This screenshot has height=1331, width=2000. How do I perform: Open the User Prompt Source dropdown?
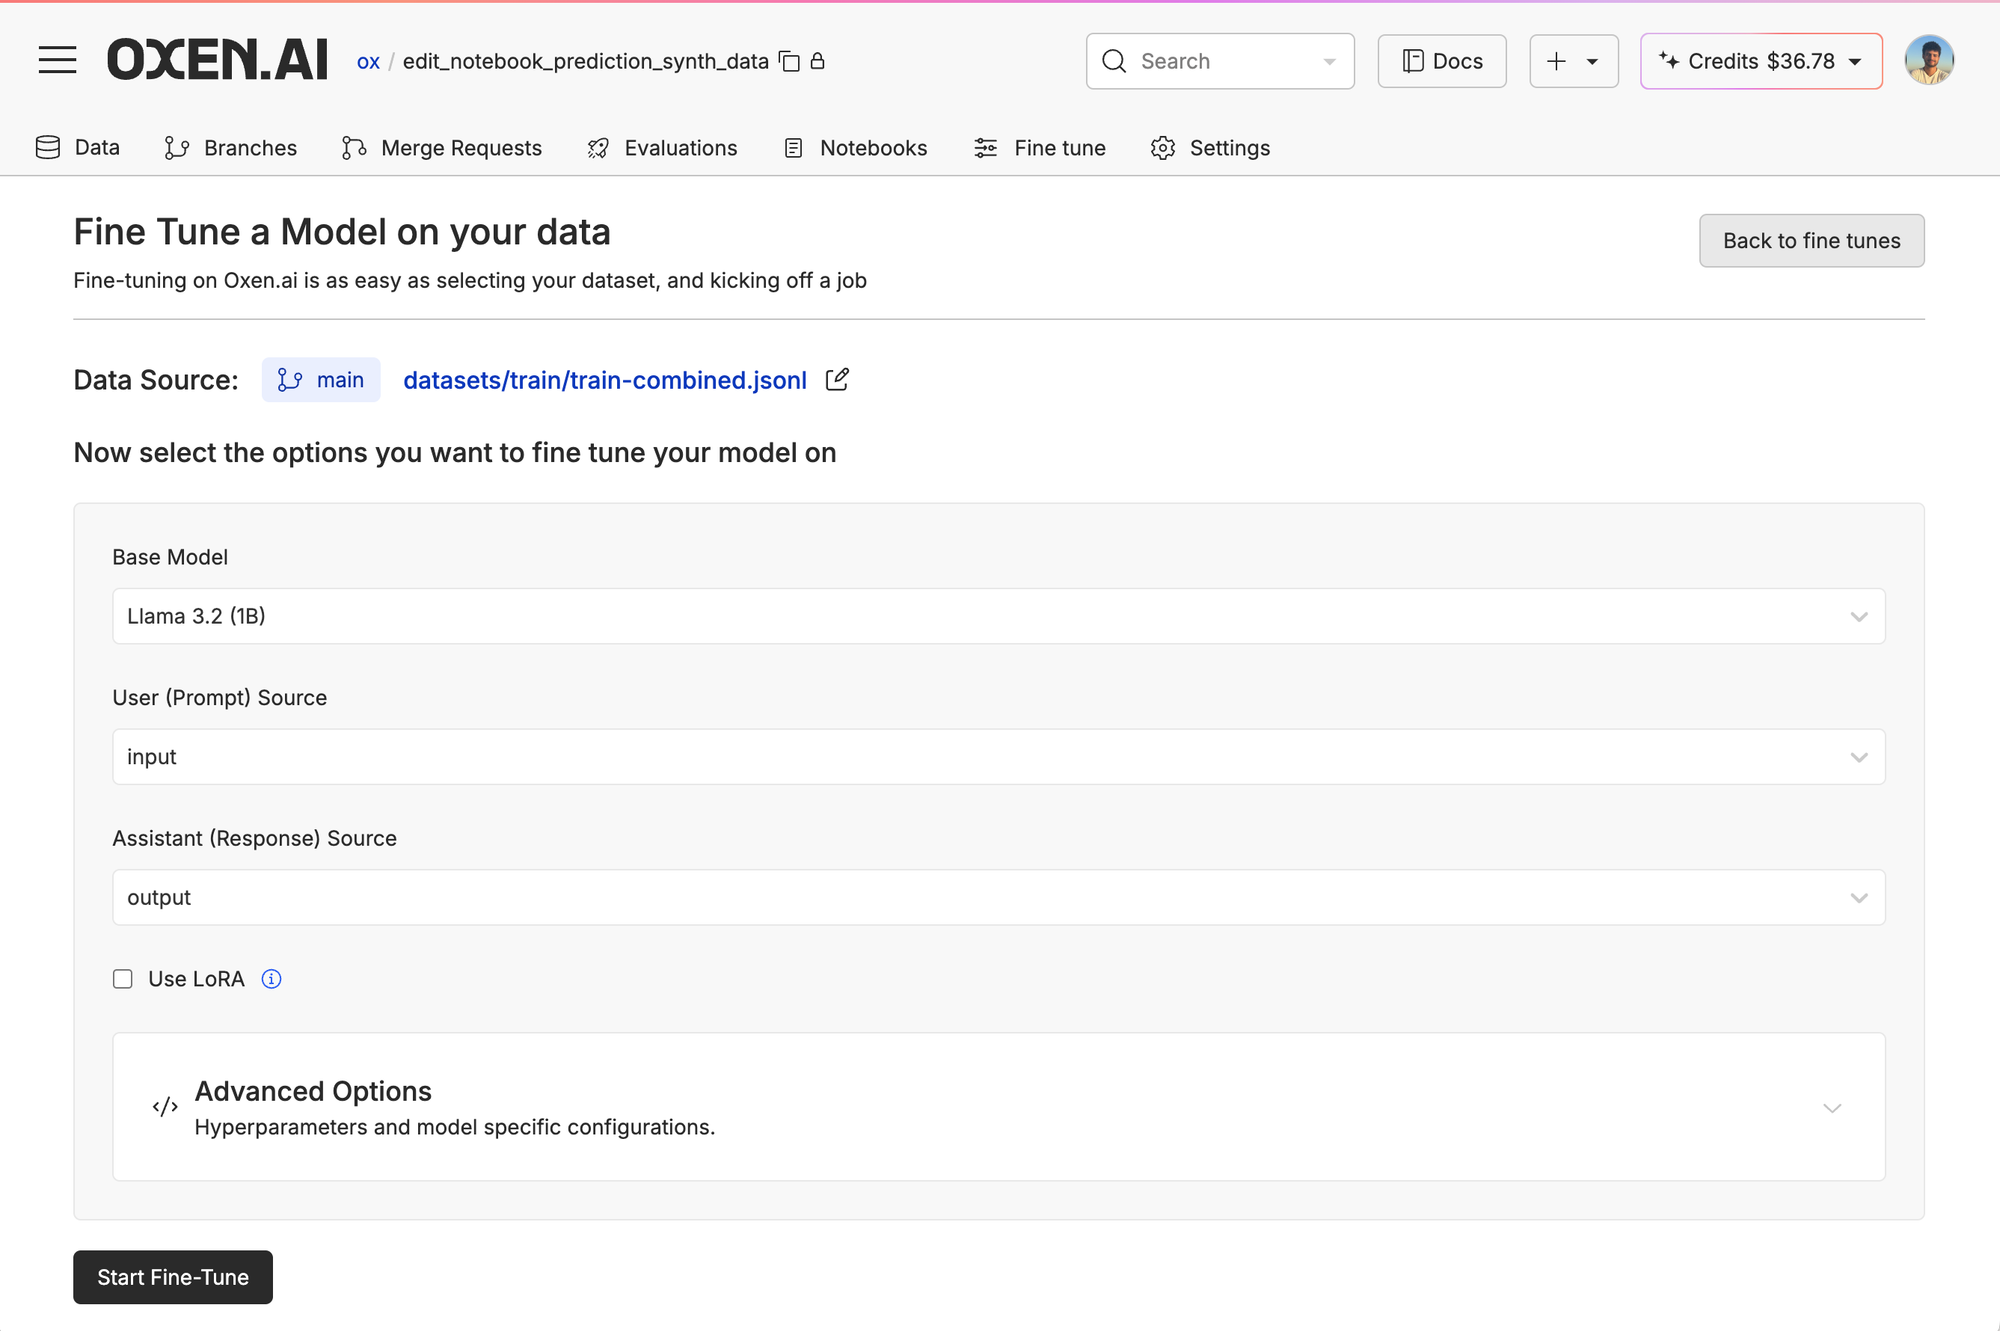pyautogui.click(x=998, y=757)
